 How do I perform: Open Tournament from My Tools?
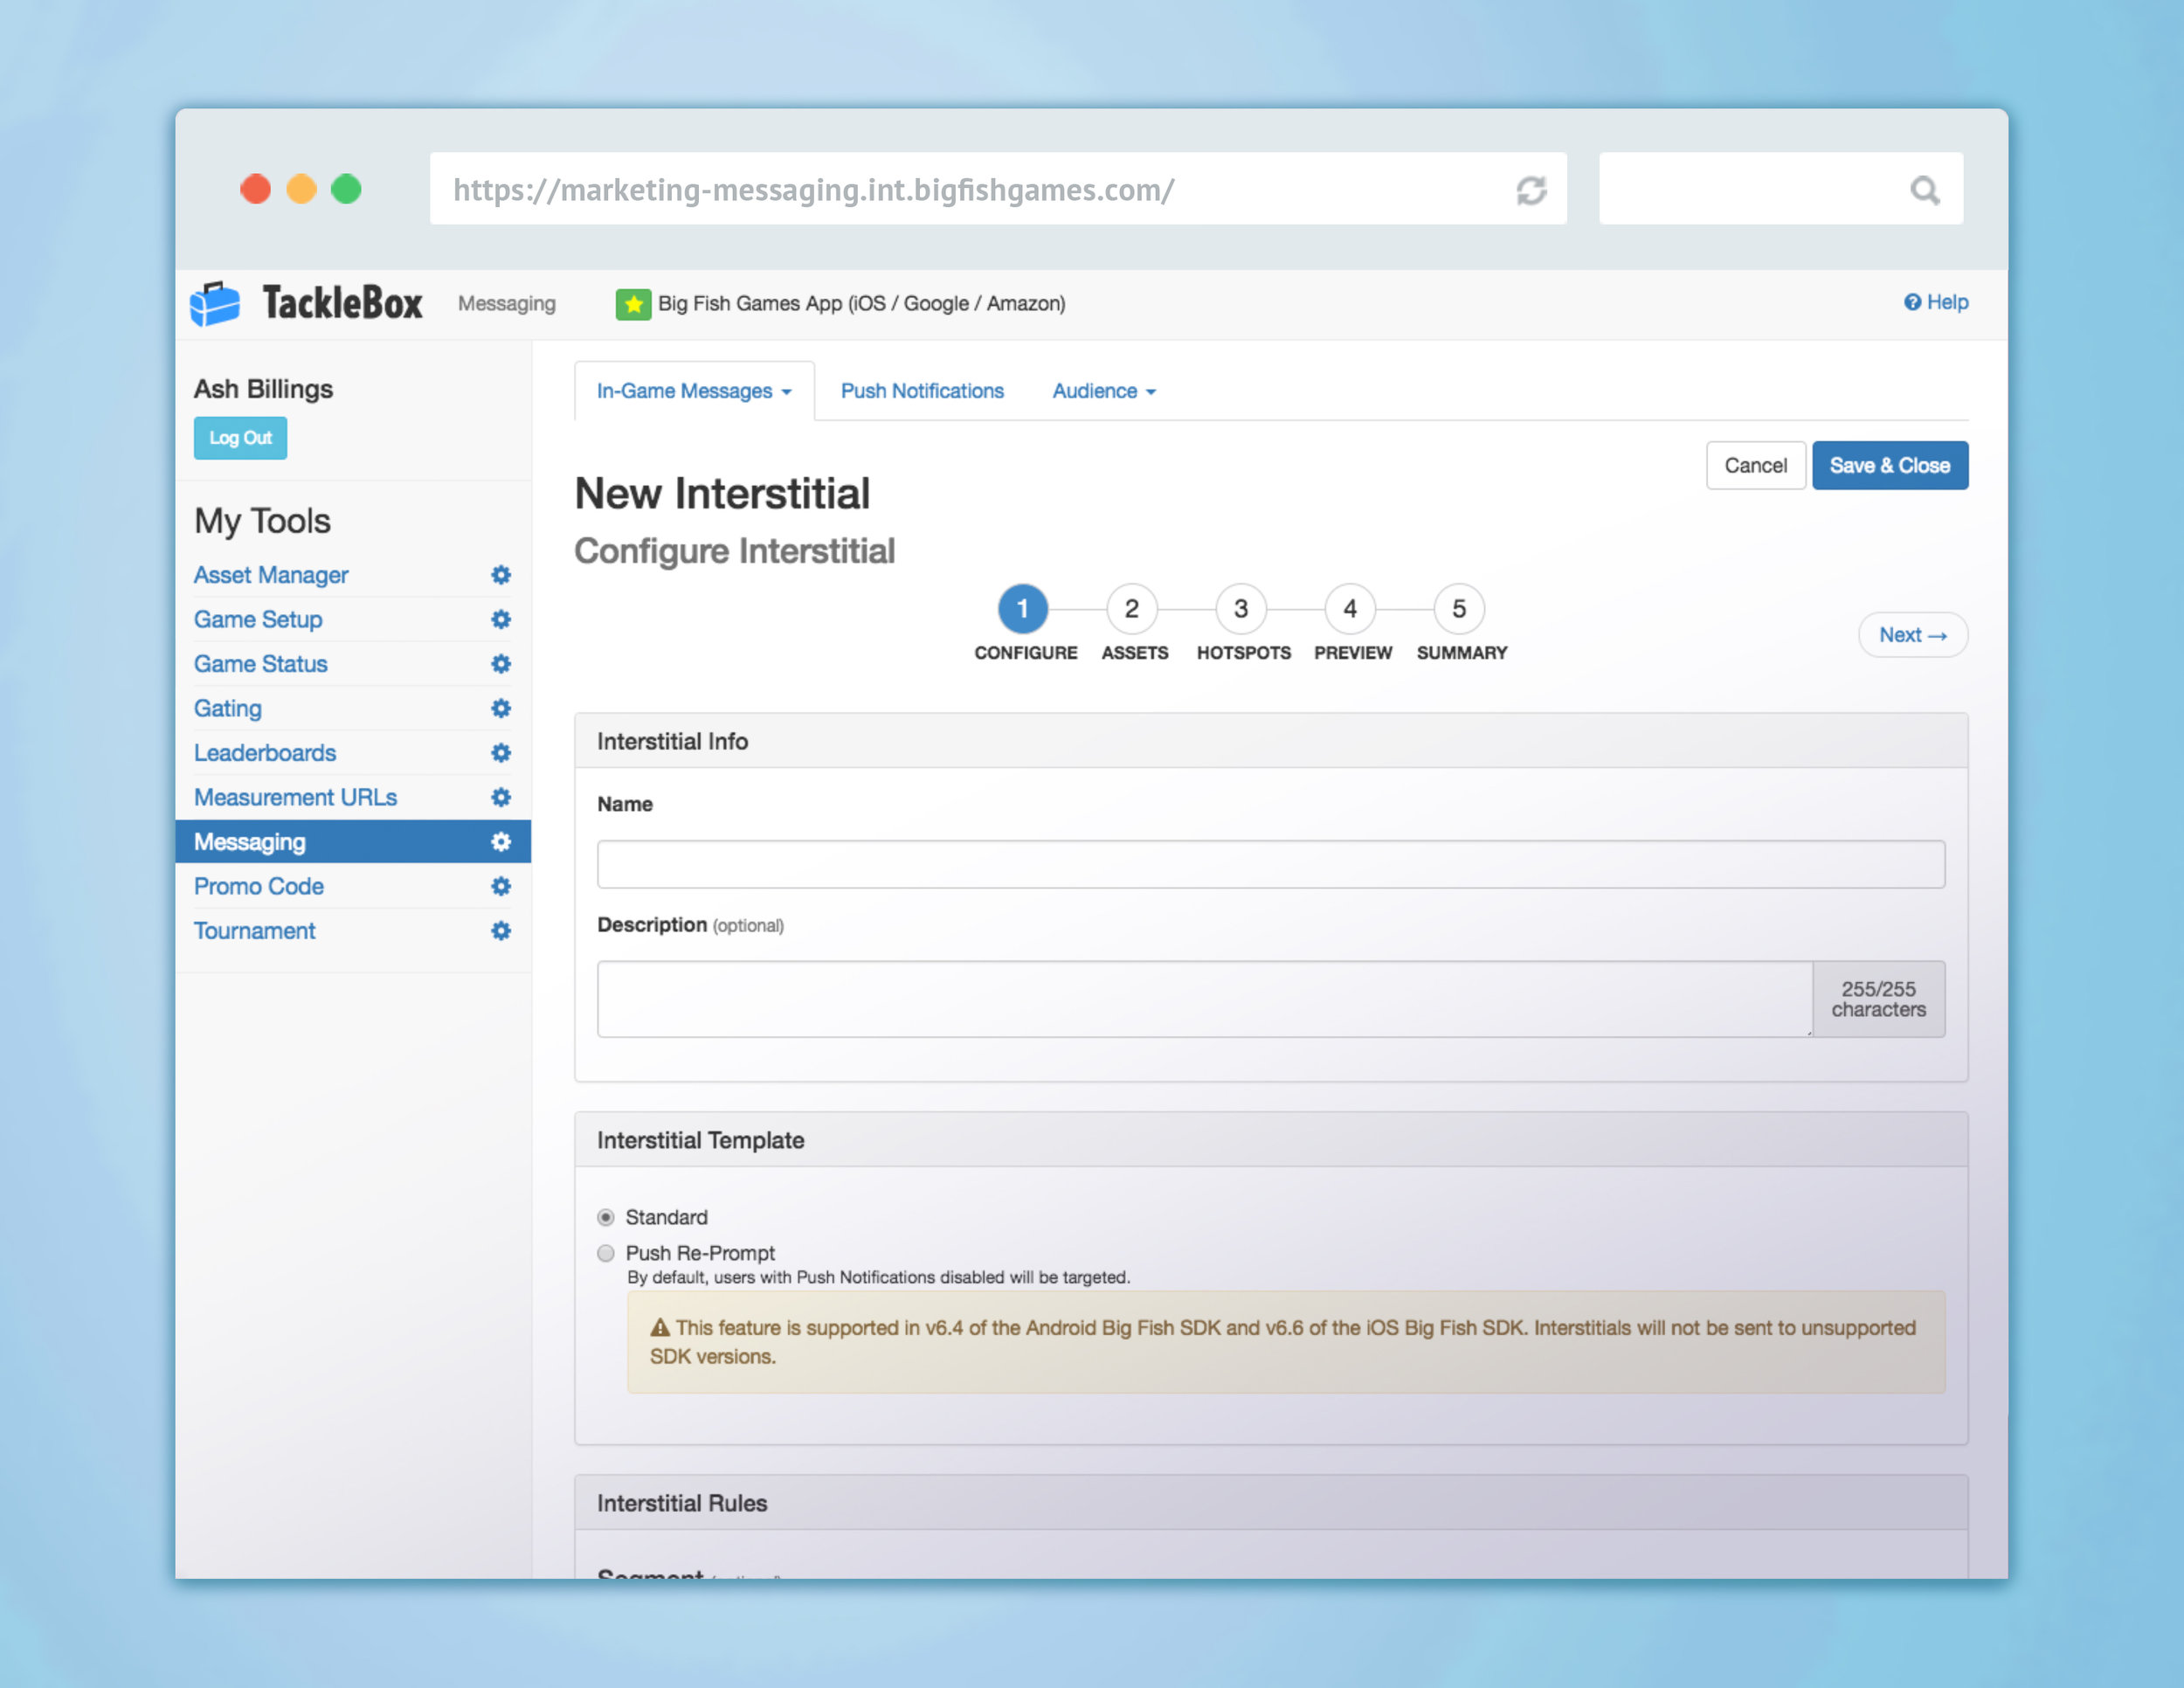pyautogui.click(x=255, y=931)
